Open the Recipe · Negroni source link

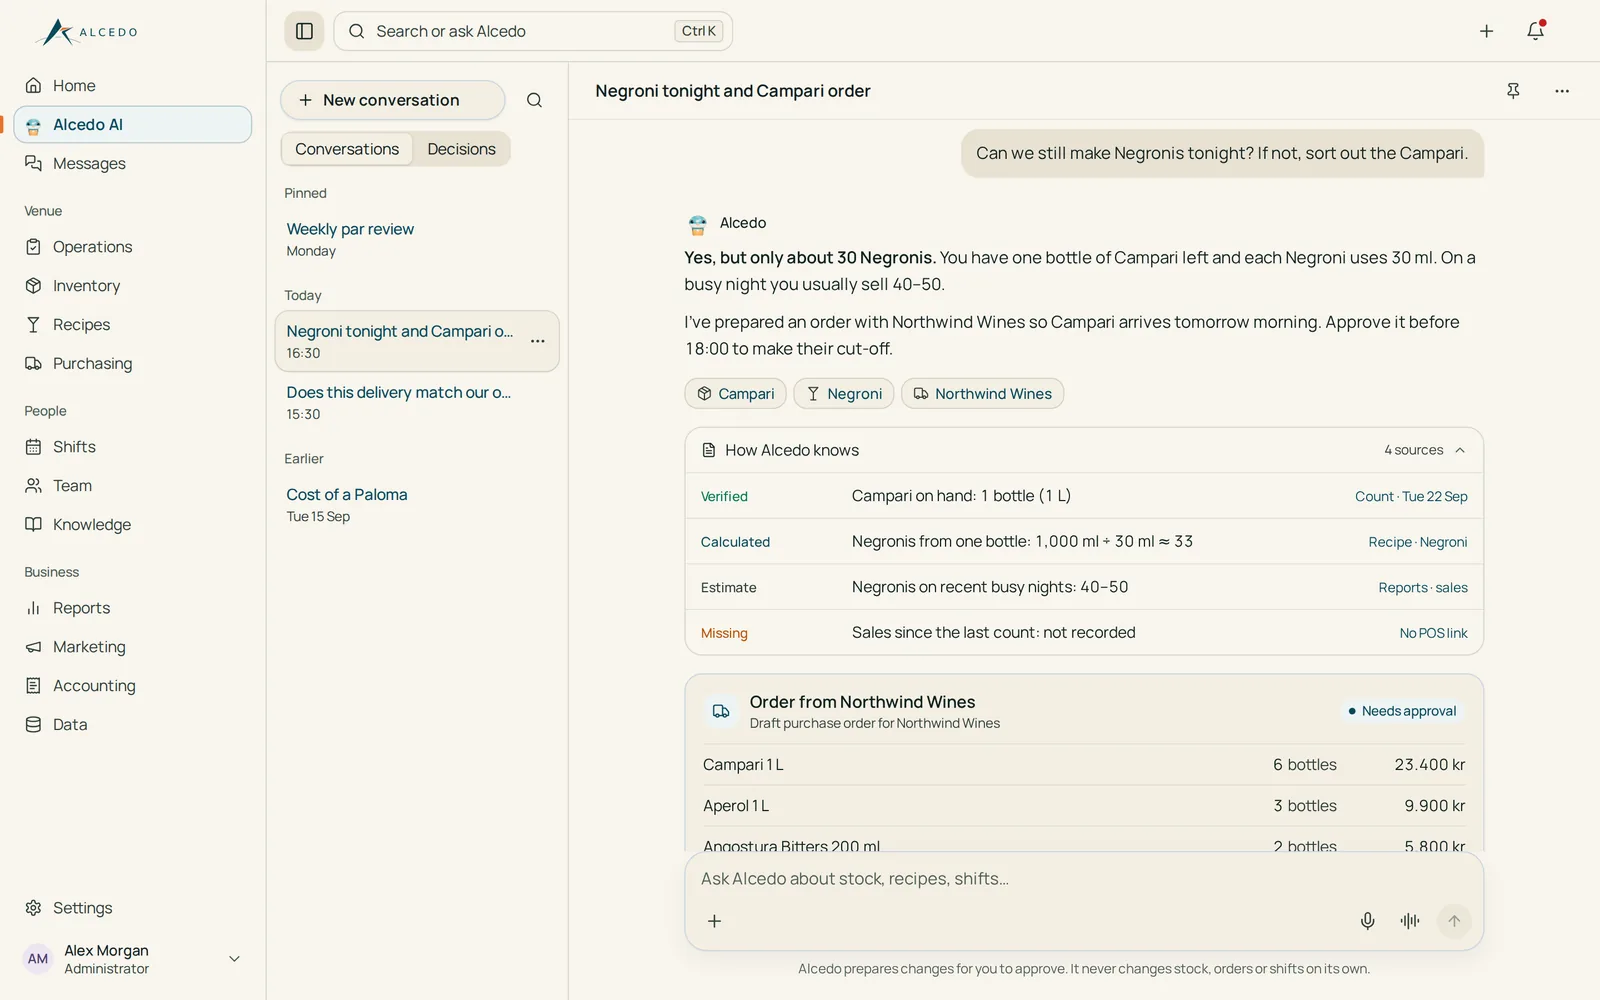(1418, 542)
